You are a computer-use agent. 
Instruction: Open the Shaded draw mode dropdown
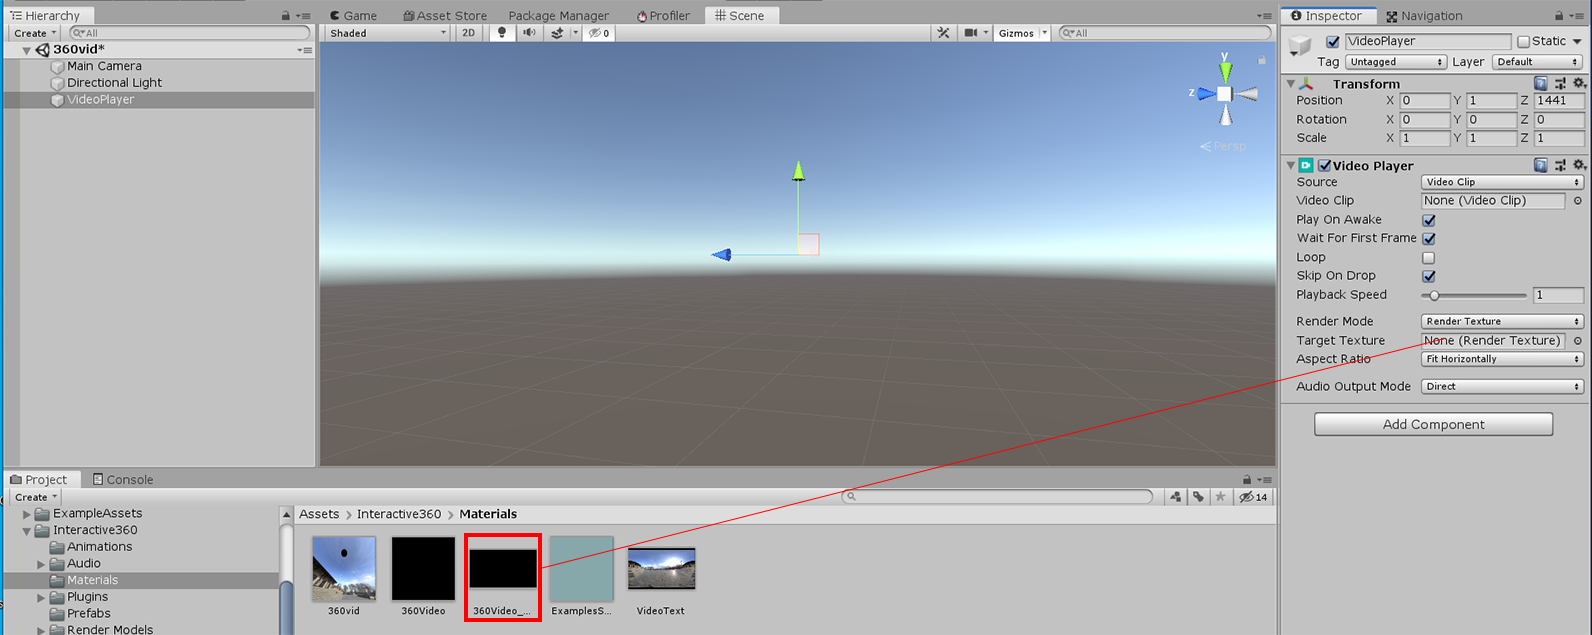coord(388,33)
